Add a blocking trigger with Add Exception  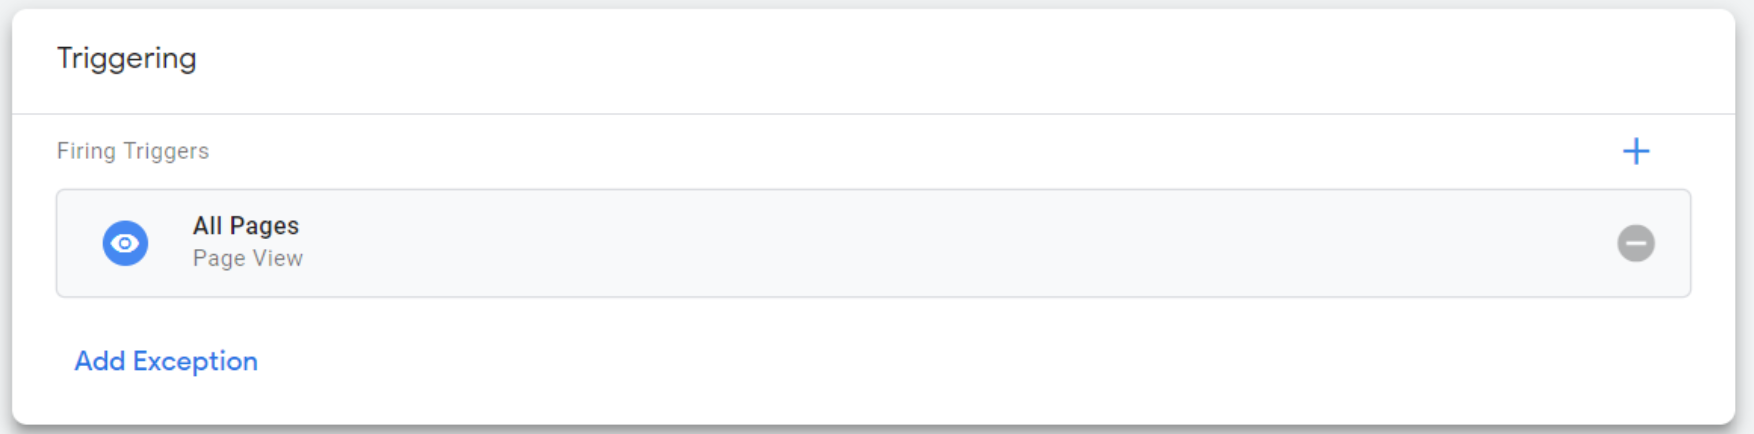[166, 361]
